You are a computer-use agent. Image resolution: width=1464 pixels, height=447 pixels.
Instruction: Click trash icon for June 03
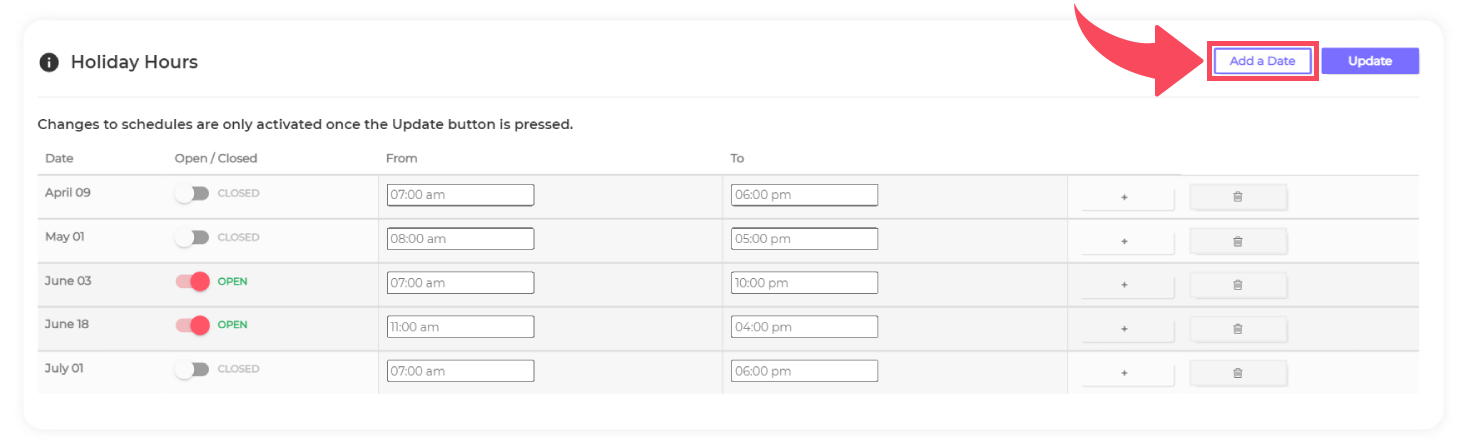tap(1237, 285)
